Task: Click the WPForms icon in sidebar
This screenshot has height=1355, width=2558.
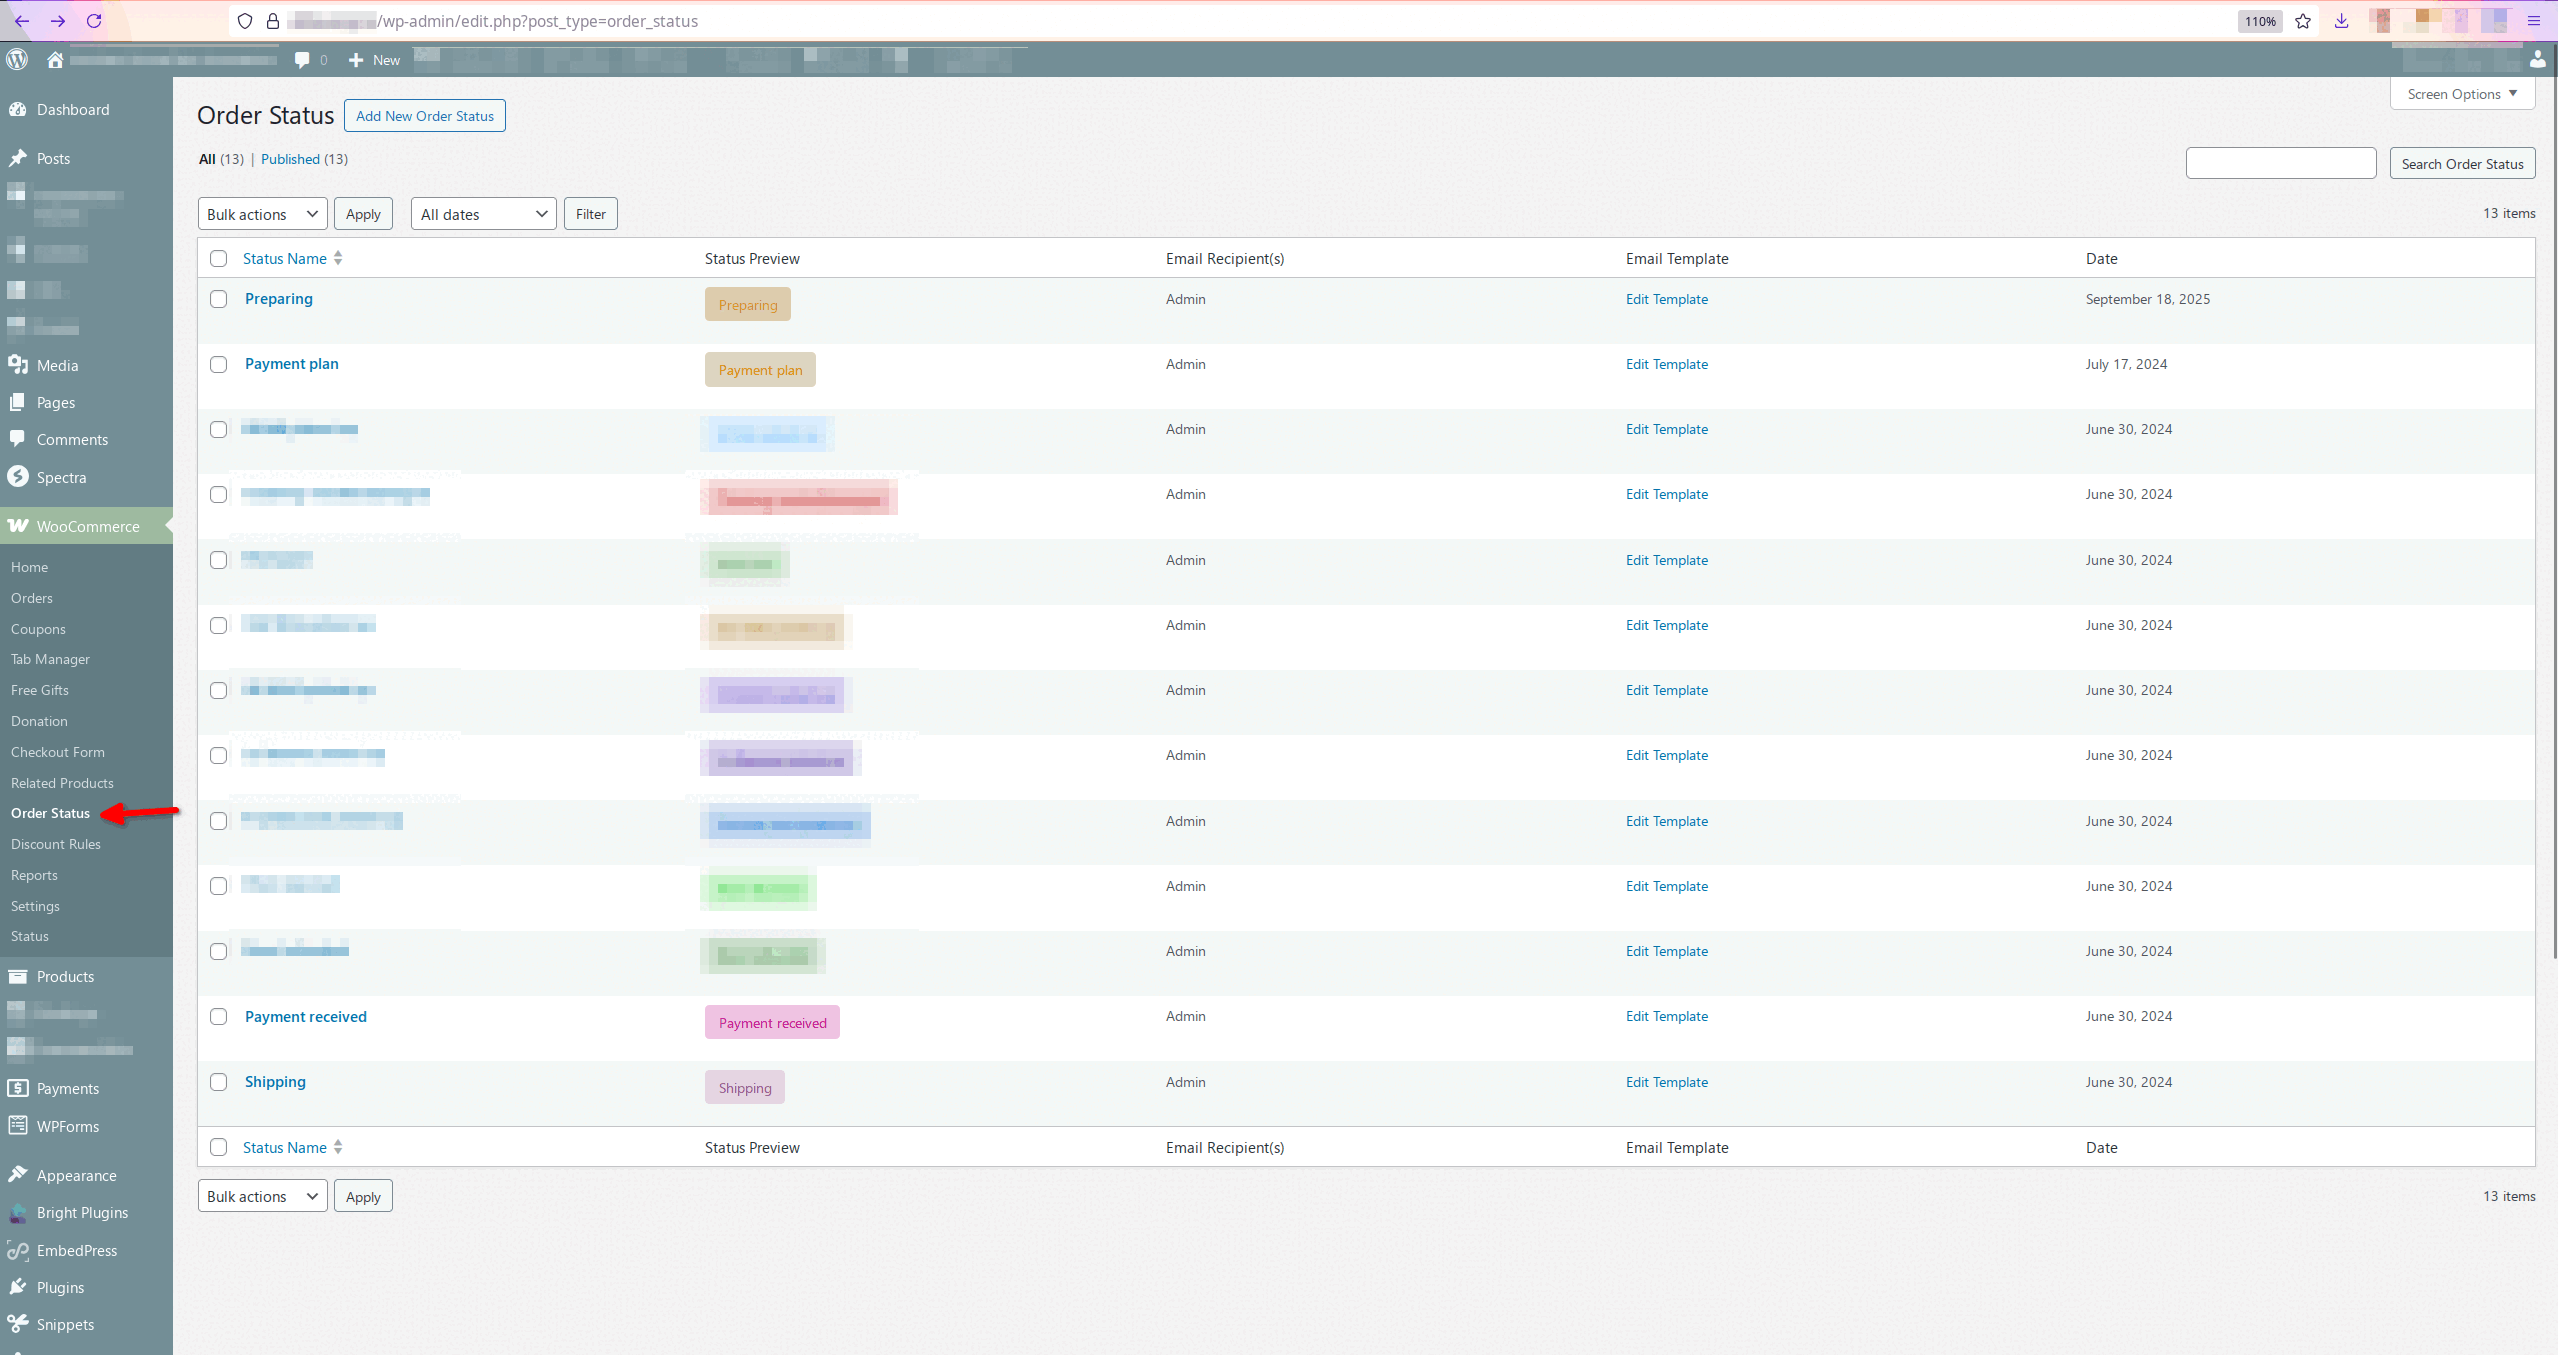Action: pos(18,1126)
